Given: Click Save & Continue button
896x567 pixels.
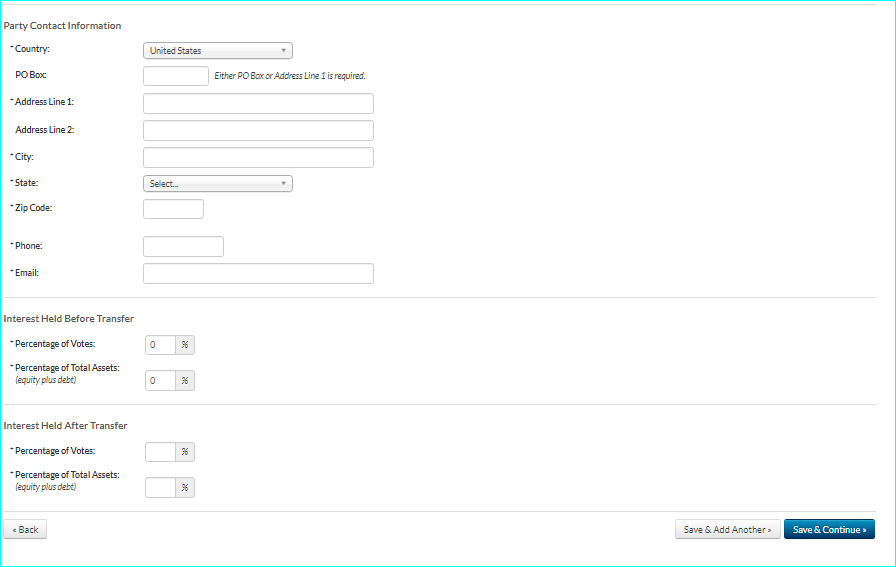Looking at the screenshot, I should click(x=829, y=529).
